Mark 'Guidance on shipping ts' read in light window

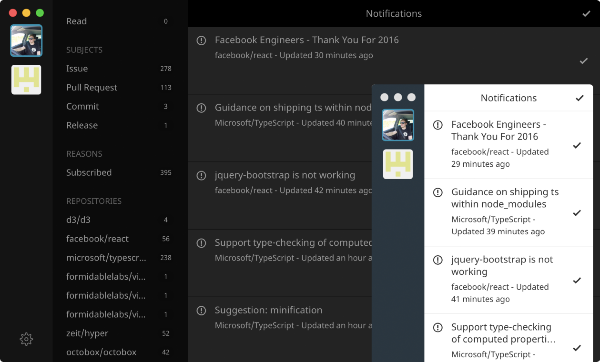577,213
